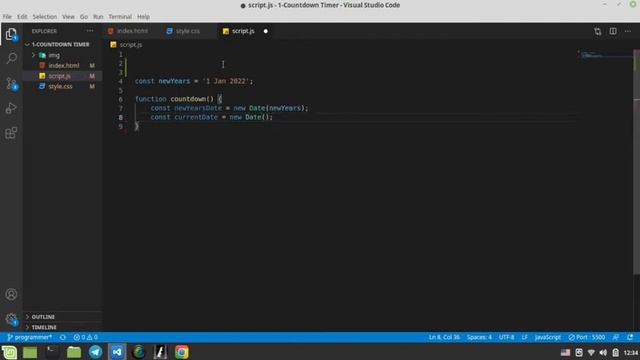This screenshot has width=640, height=360.
Task: Open editor More Actions ellipsis
Action: (x=628, y=31)
